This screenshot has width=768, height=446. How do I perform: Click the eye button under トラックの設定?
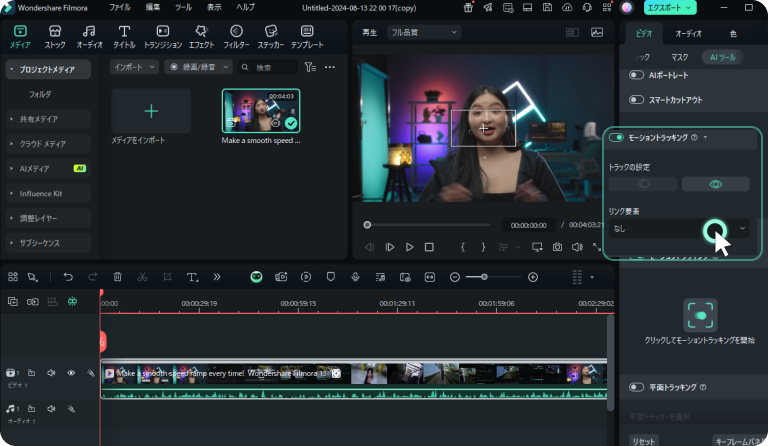tap(716, 184)
